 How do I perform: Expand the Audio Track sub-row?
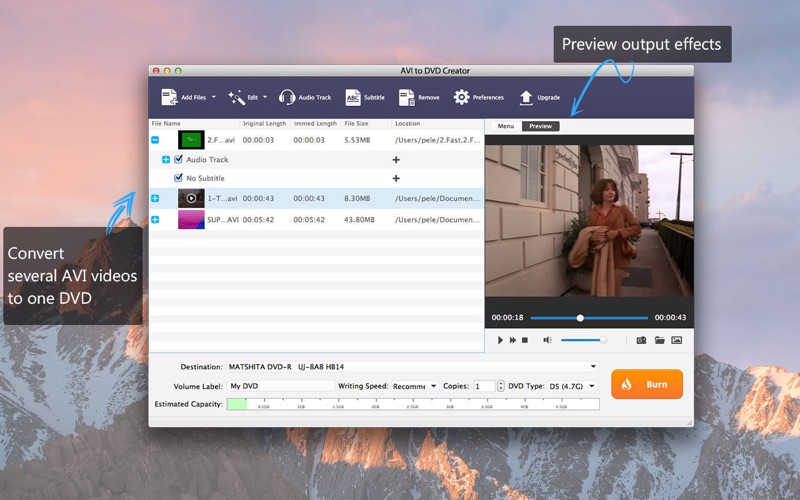[166, 160]
